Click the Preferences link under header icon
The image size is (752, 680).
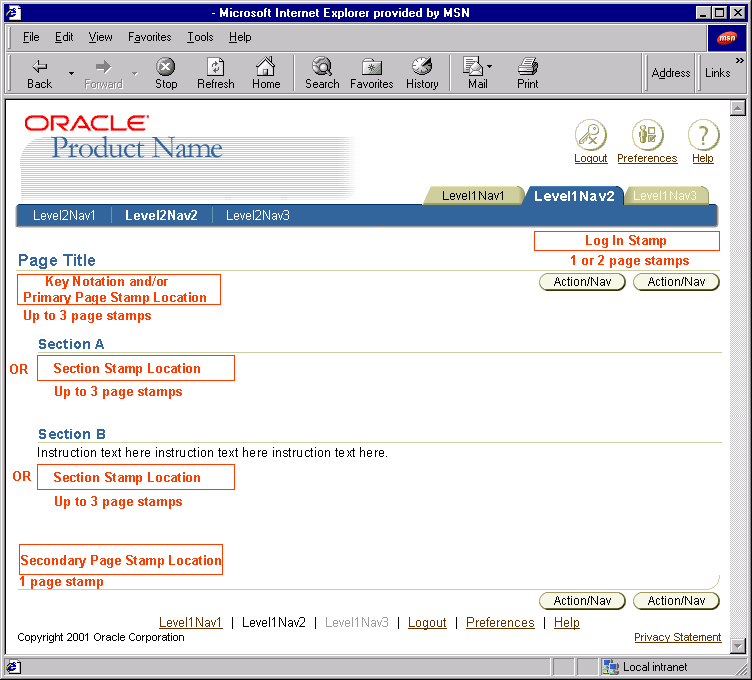point(647,158)
